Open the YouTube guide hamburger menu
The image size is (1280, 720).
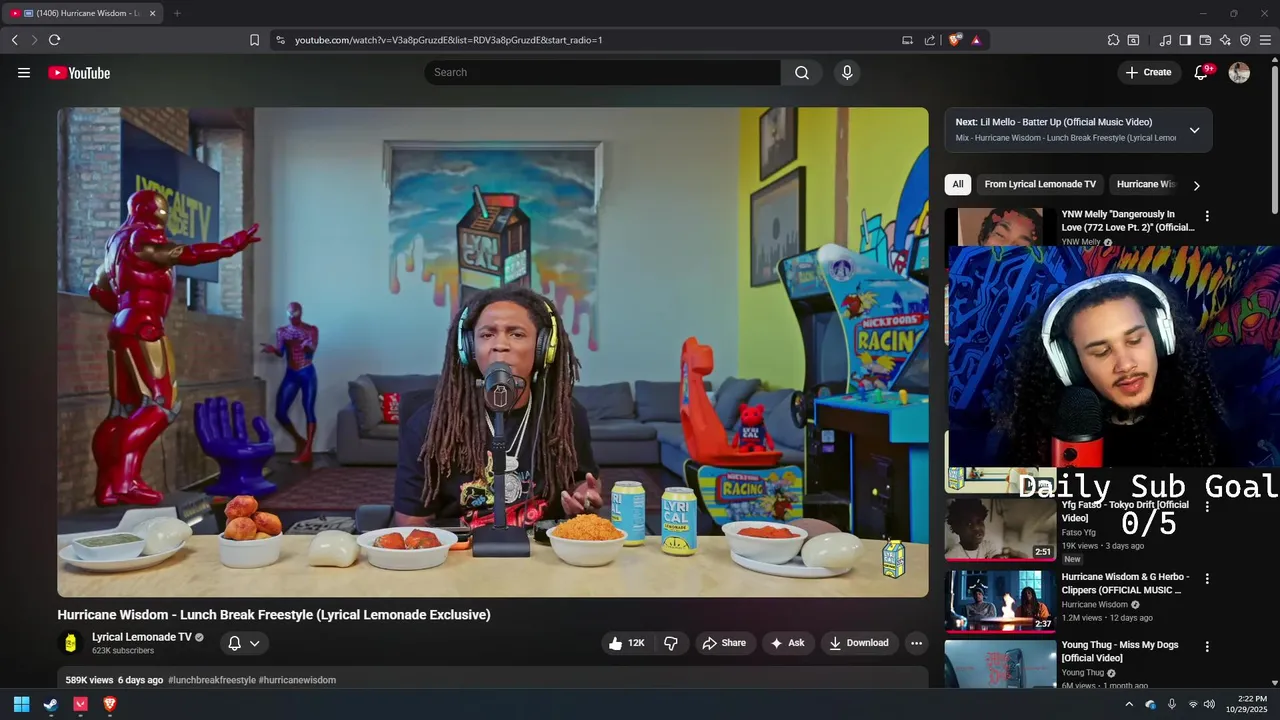pos(24,72)
